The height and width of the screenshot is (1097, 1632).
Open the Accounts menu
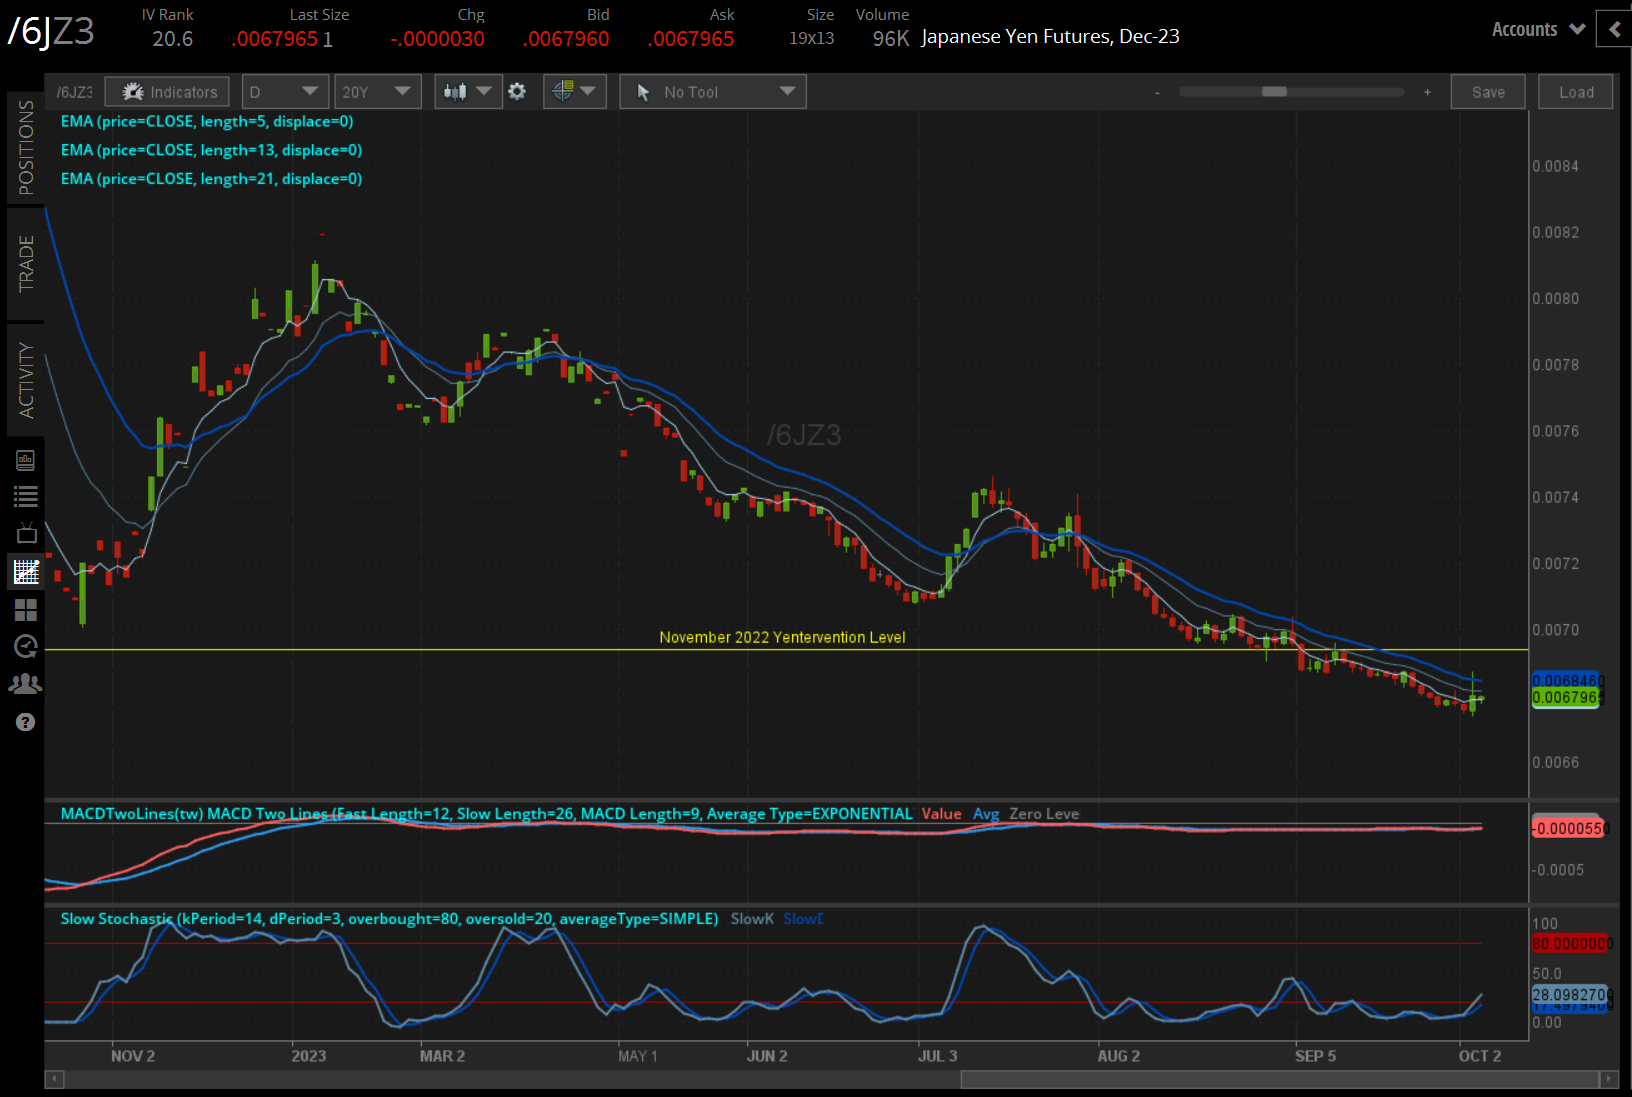pyautogui.click(x=1538, y=30)
